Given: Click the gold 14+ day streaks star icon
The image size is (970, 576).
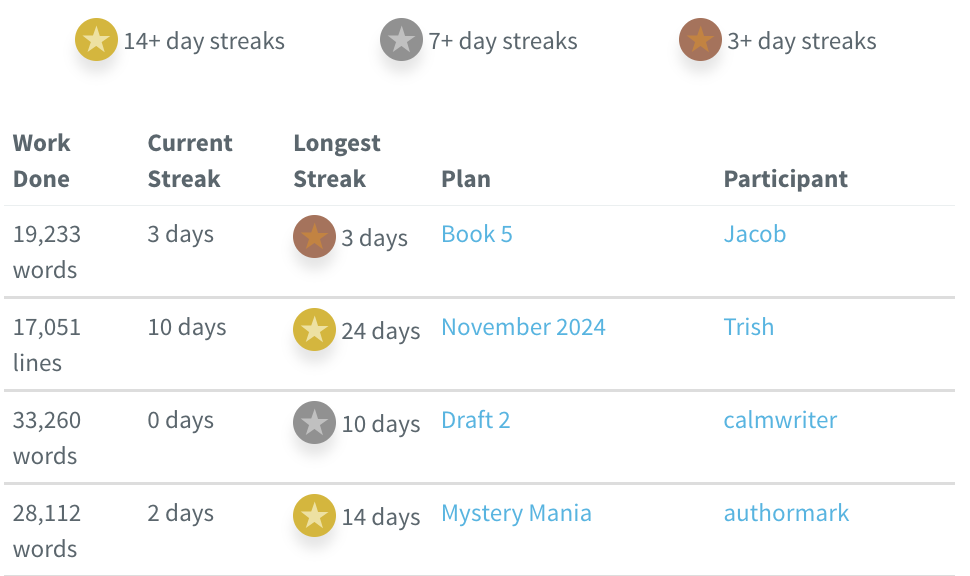Looking at the screenshot, I should point(96,41).
